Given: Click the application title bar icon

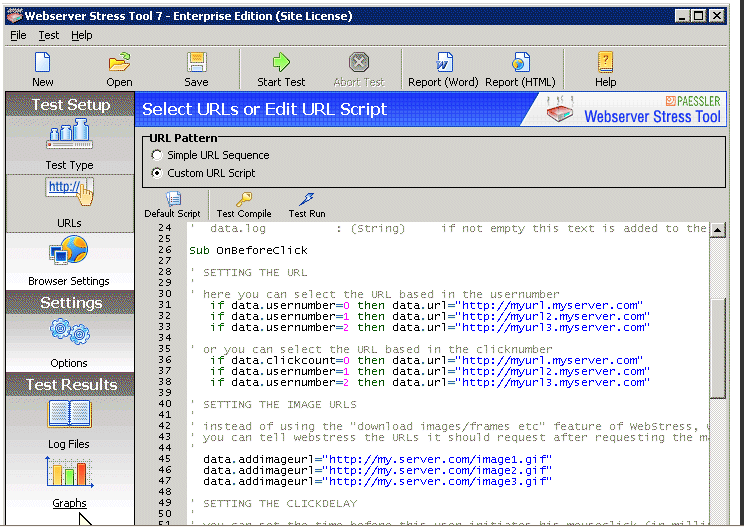Looking at the screenshot, I should coord(14,16).
